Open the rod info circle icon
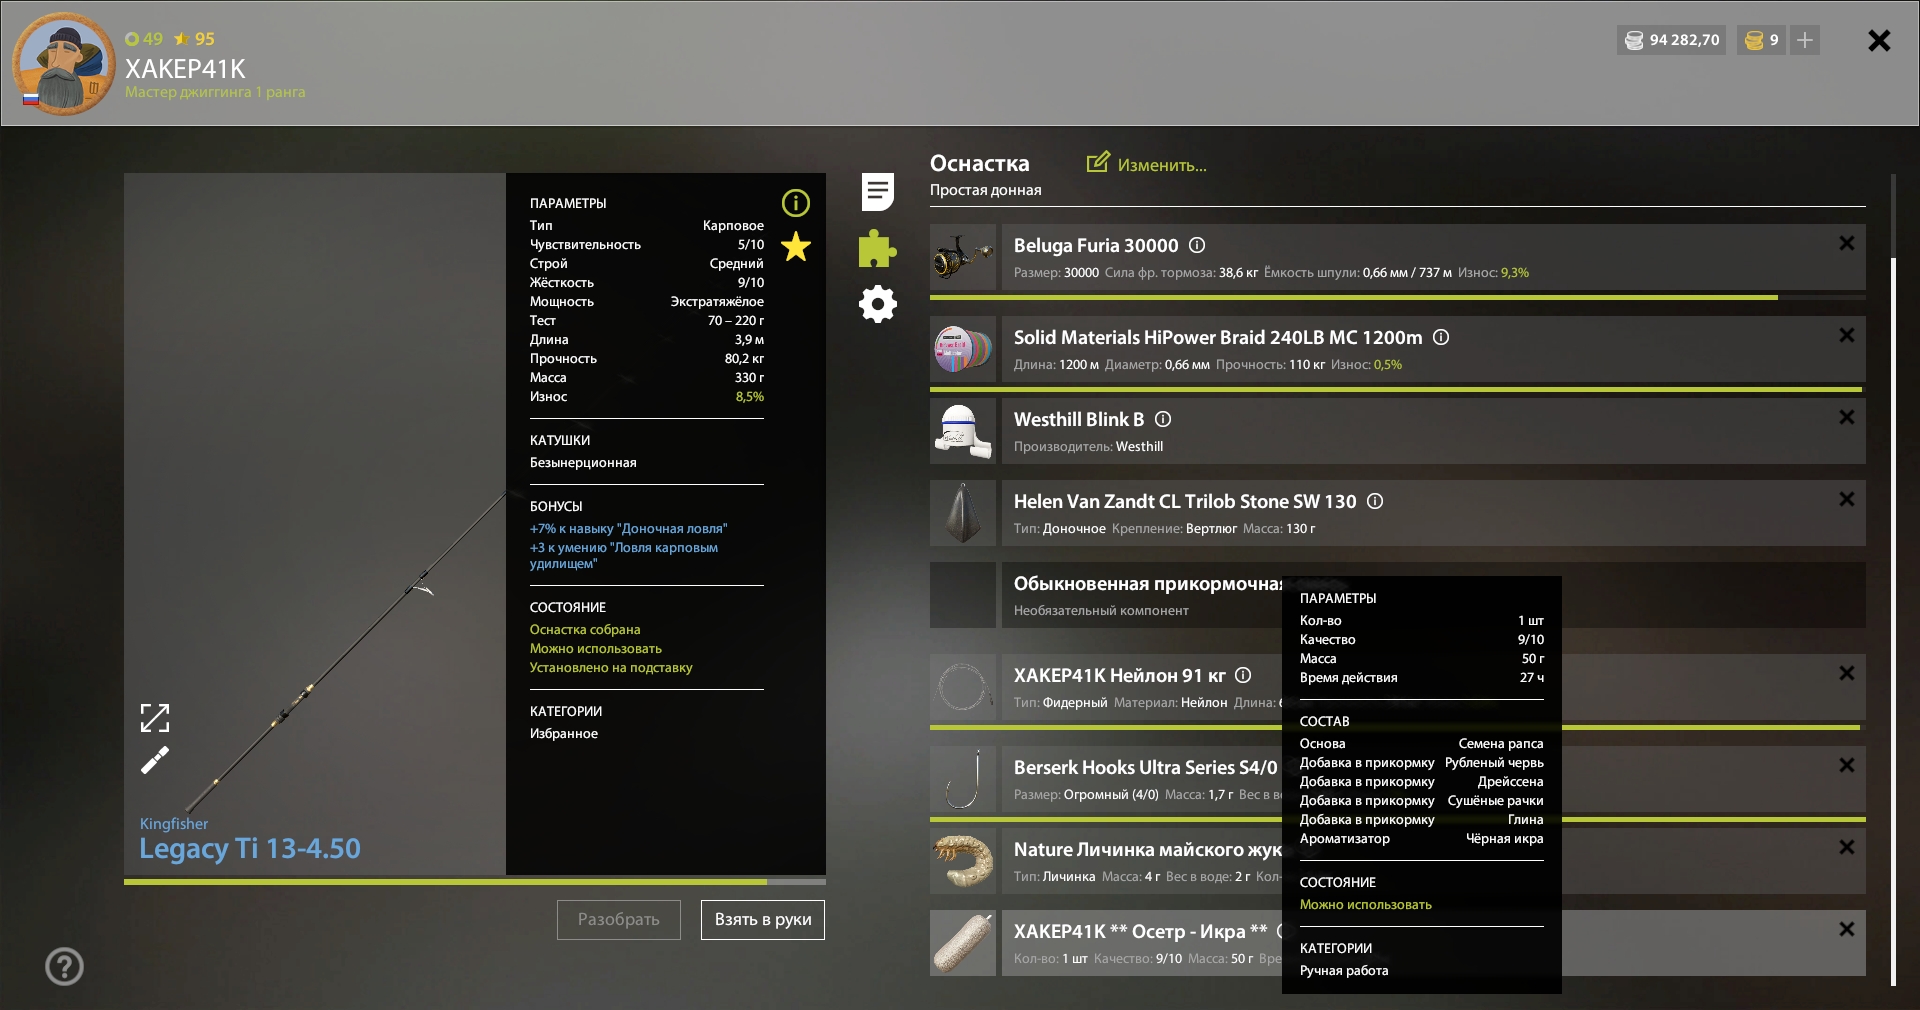Viewport: 1920px width, 1010px height. [796, 203]
